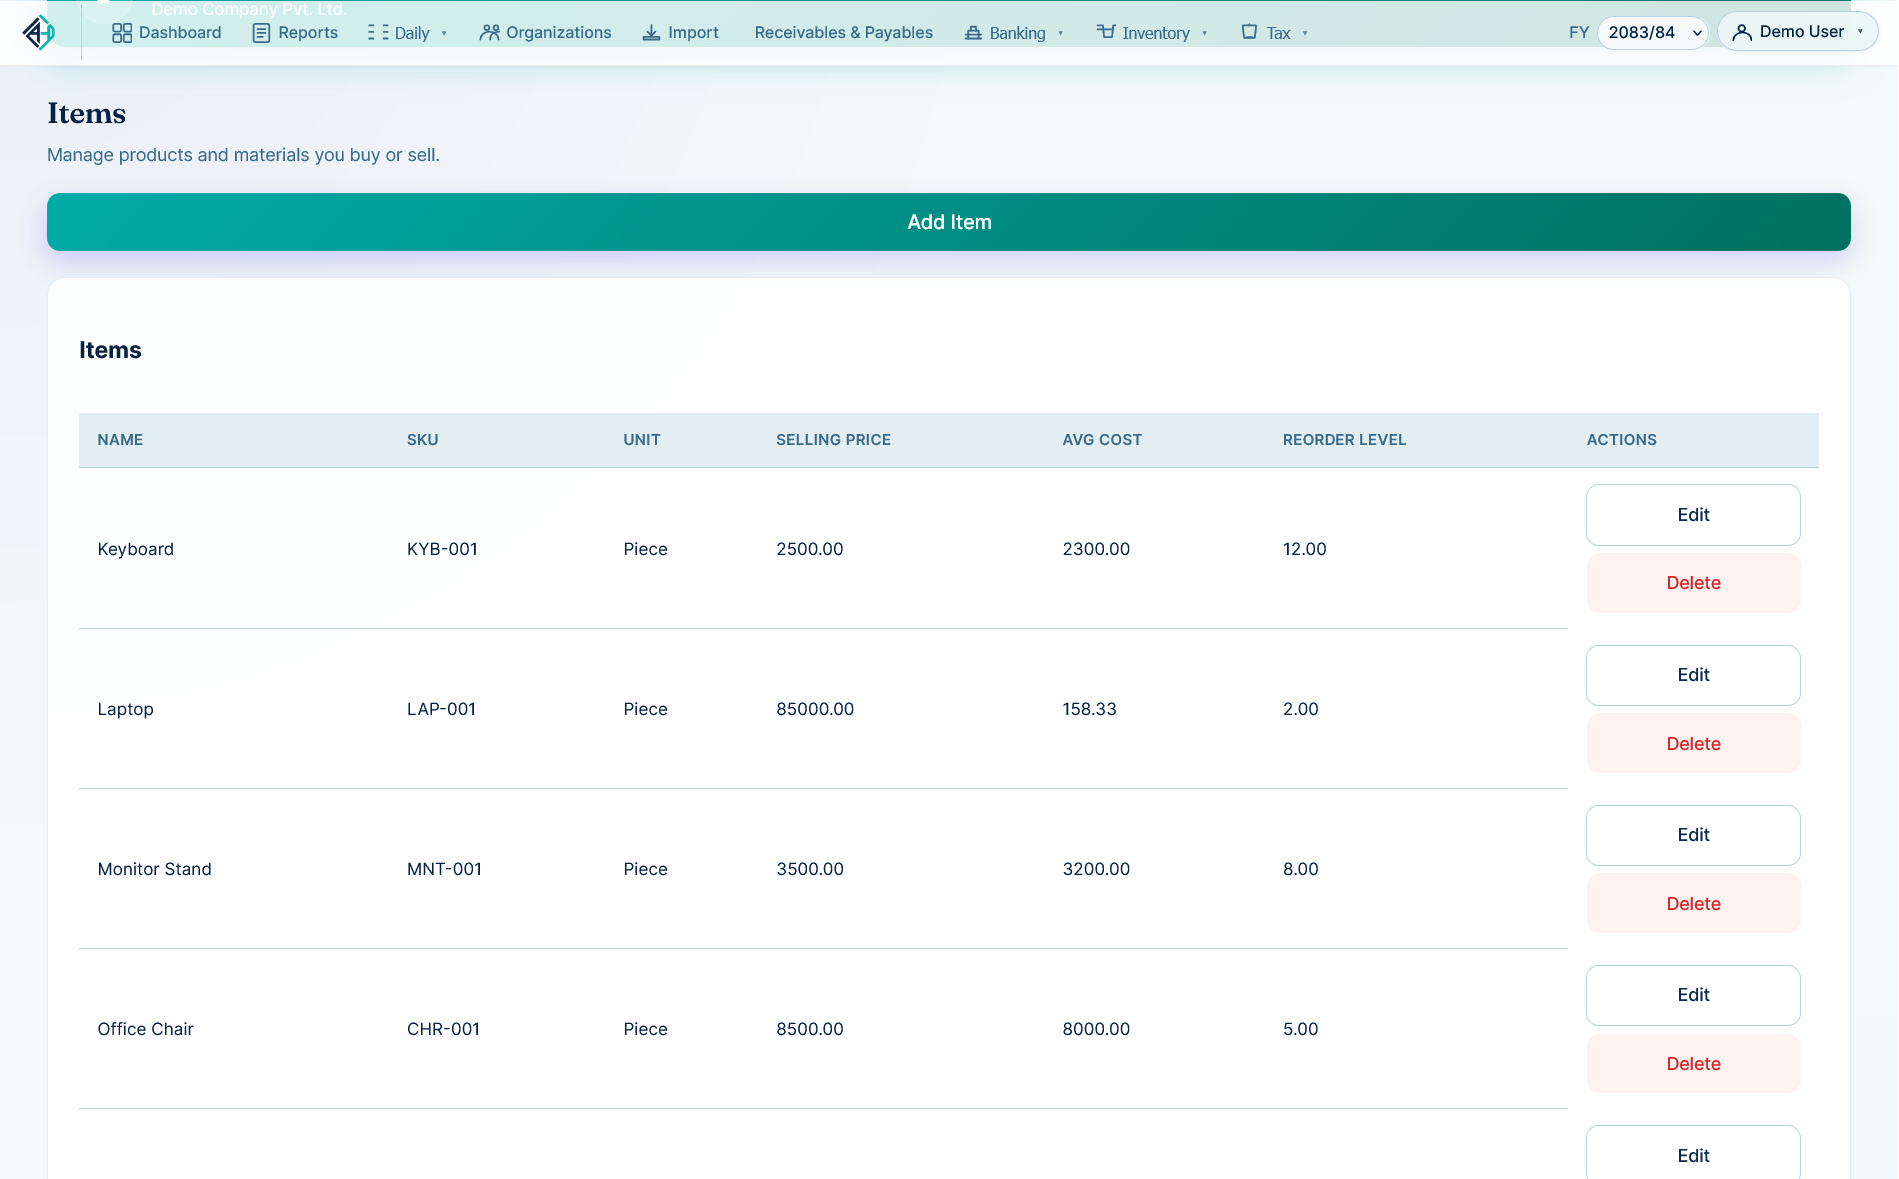The image size is (1899, 1179).
Task: Open the Dashboard menu item
Action: (x=167, y=33)
